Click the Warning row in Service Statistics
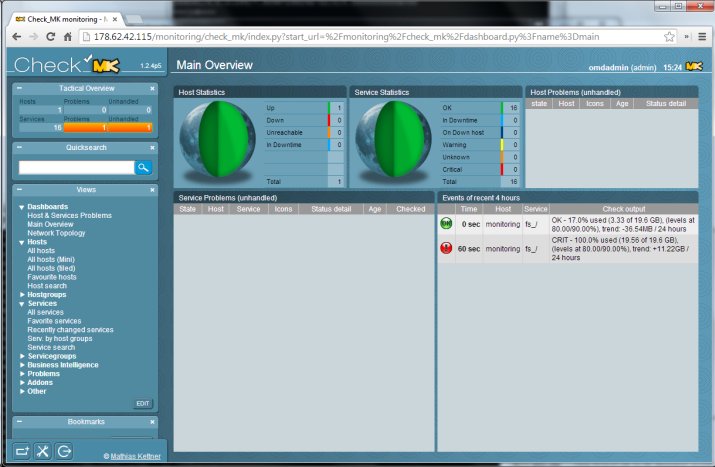This screenshot has width=715, height=467. pos(480,145)
